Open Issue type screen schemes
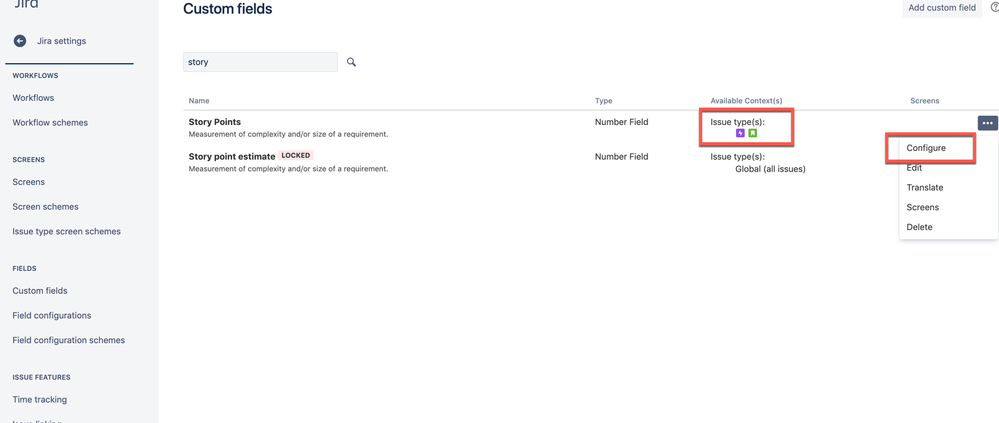The width and height of the screenshot is (999, 423). (x=66, y=231)
